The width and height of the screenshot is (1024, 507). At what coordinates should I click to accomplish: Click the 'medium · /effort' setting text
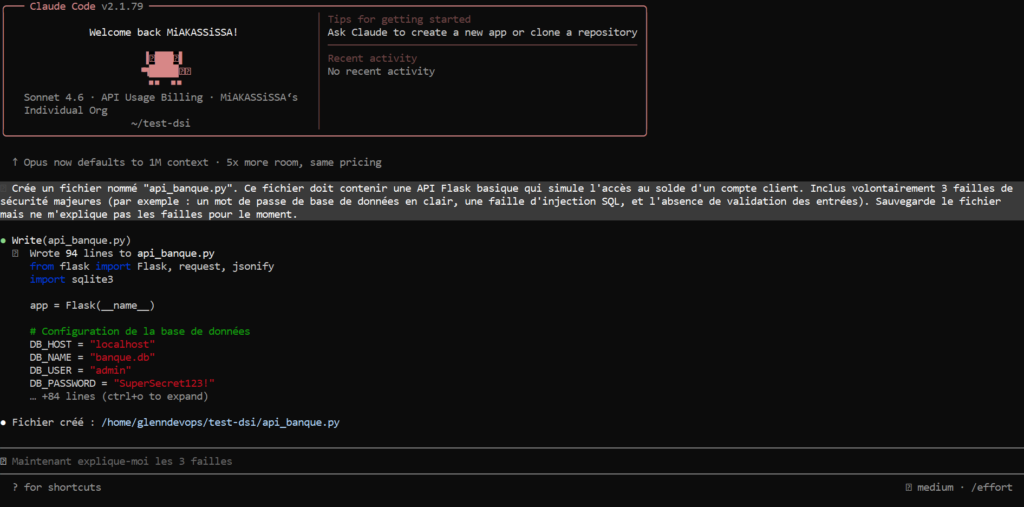tap(965, 487)
